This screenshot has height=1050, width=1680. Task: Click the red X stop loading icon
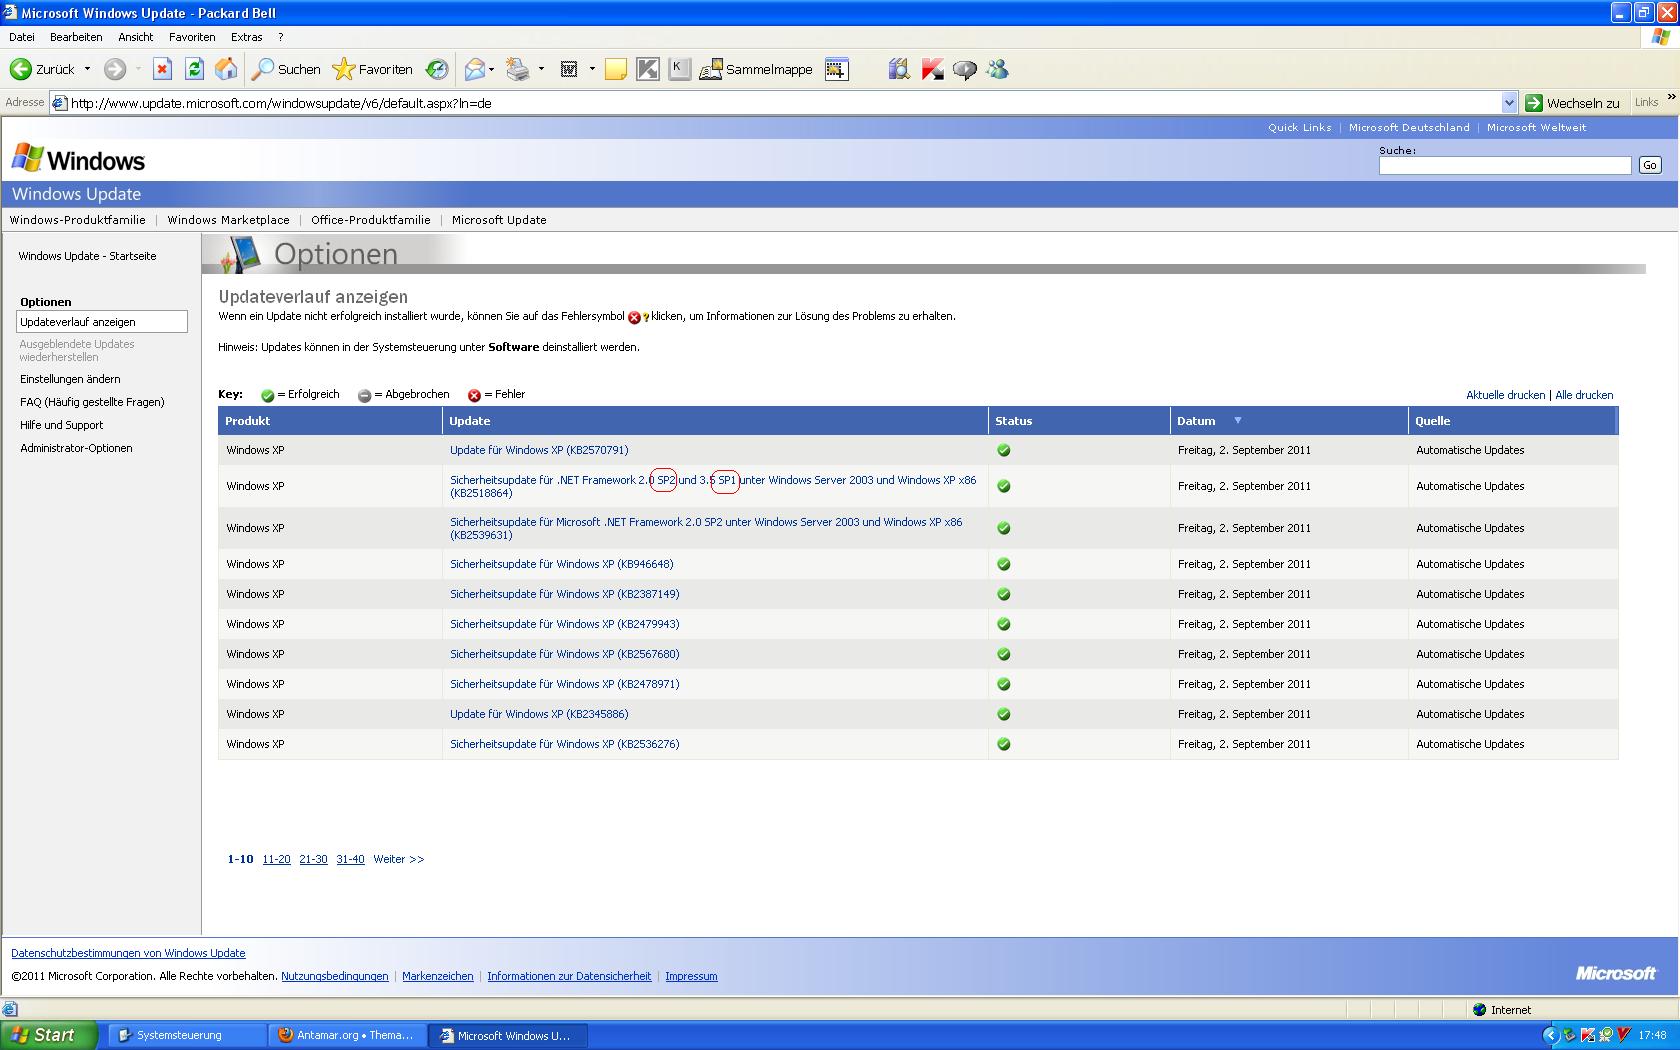pyautogui.click(x=162, y=69)
